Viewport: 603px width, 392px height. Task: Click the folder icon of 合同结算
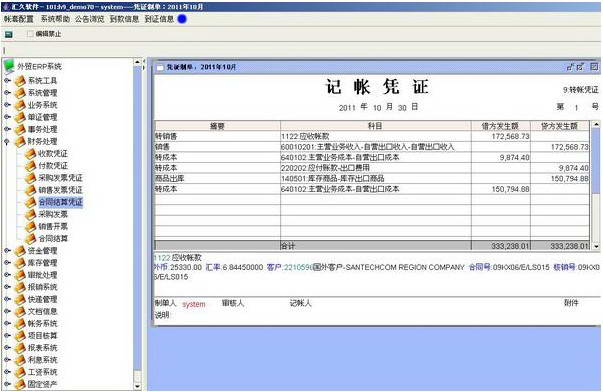pyautogui.click(x=30, y=239)
